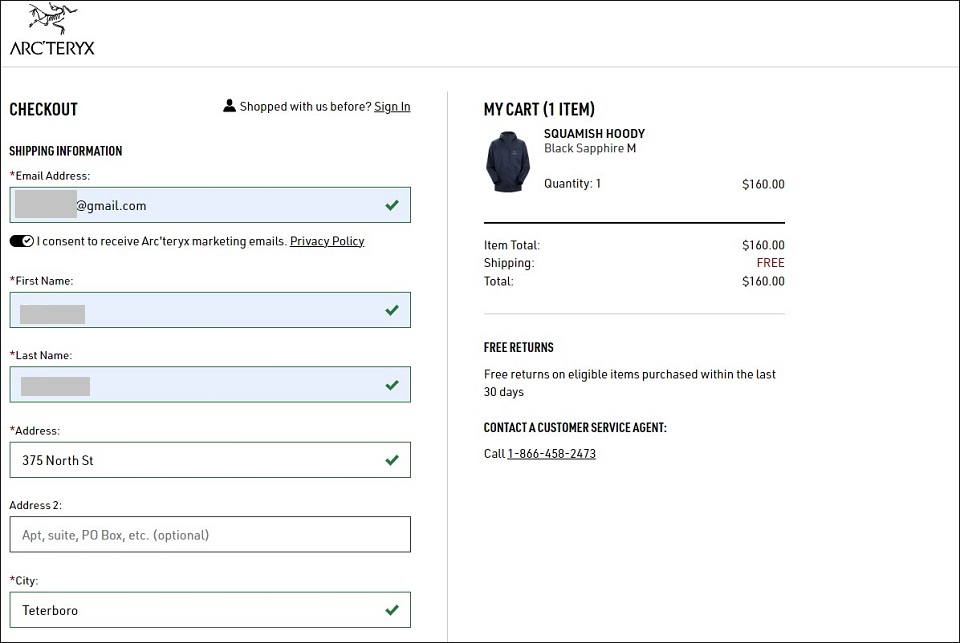Click the MY CART (1 ITEM) heading
This screenshot has height=643, width=960.
pyautogui.click(x=539, y=110)
